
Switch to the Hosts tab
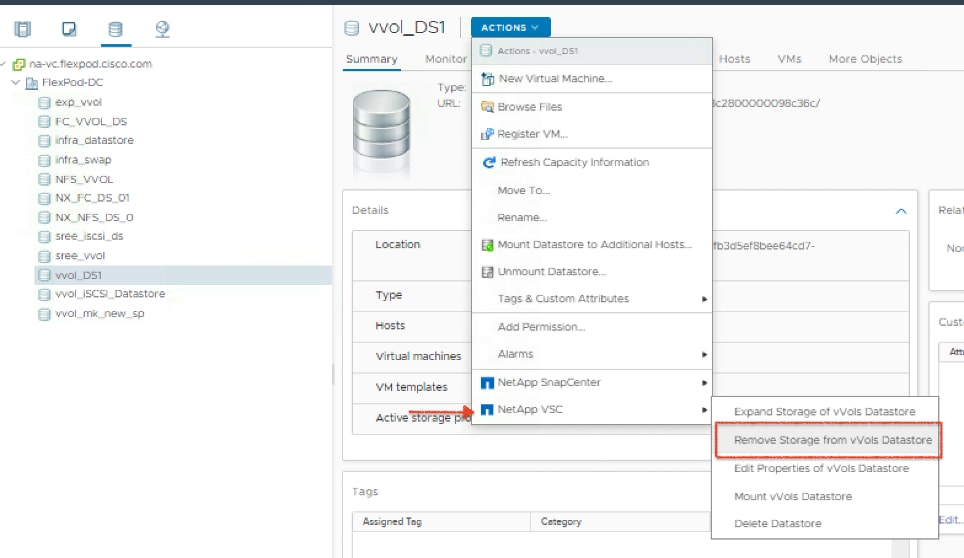[734, 59]
